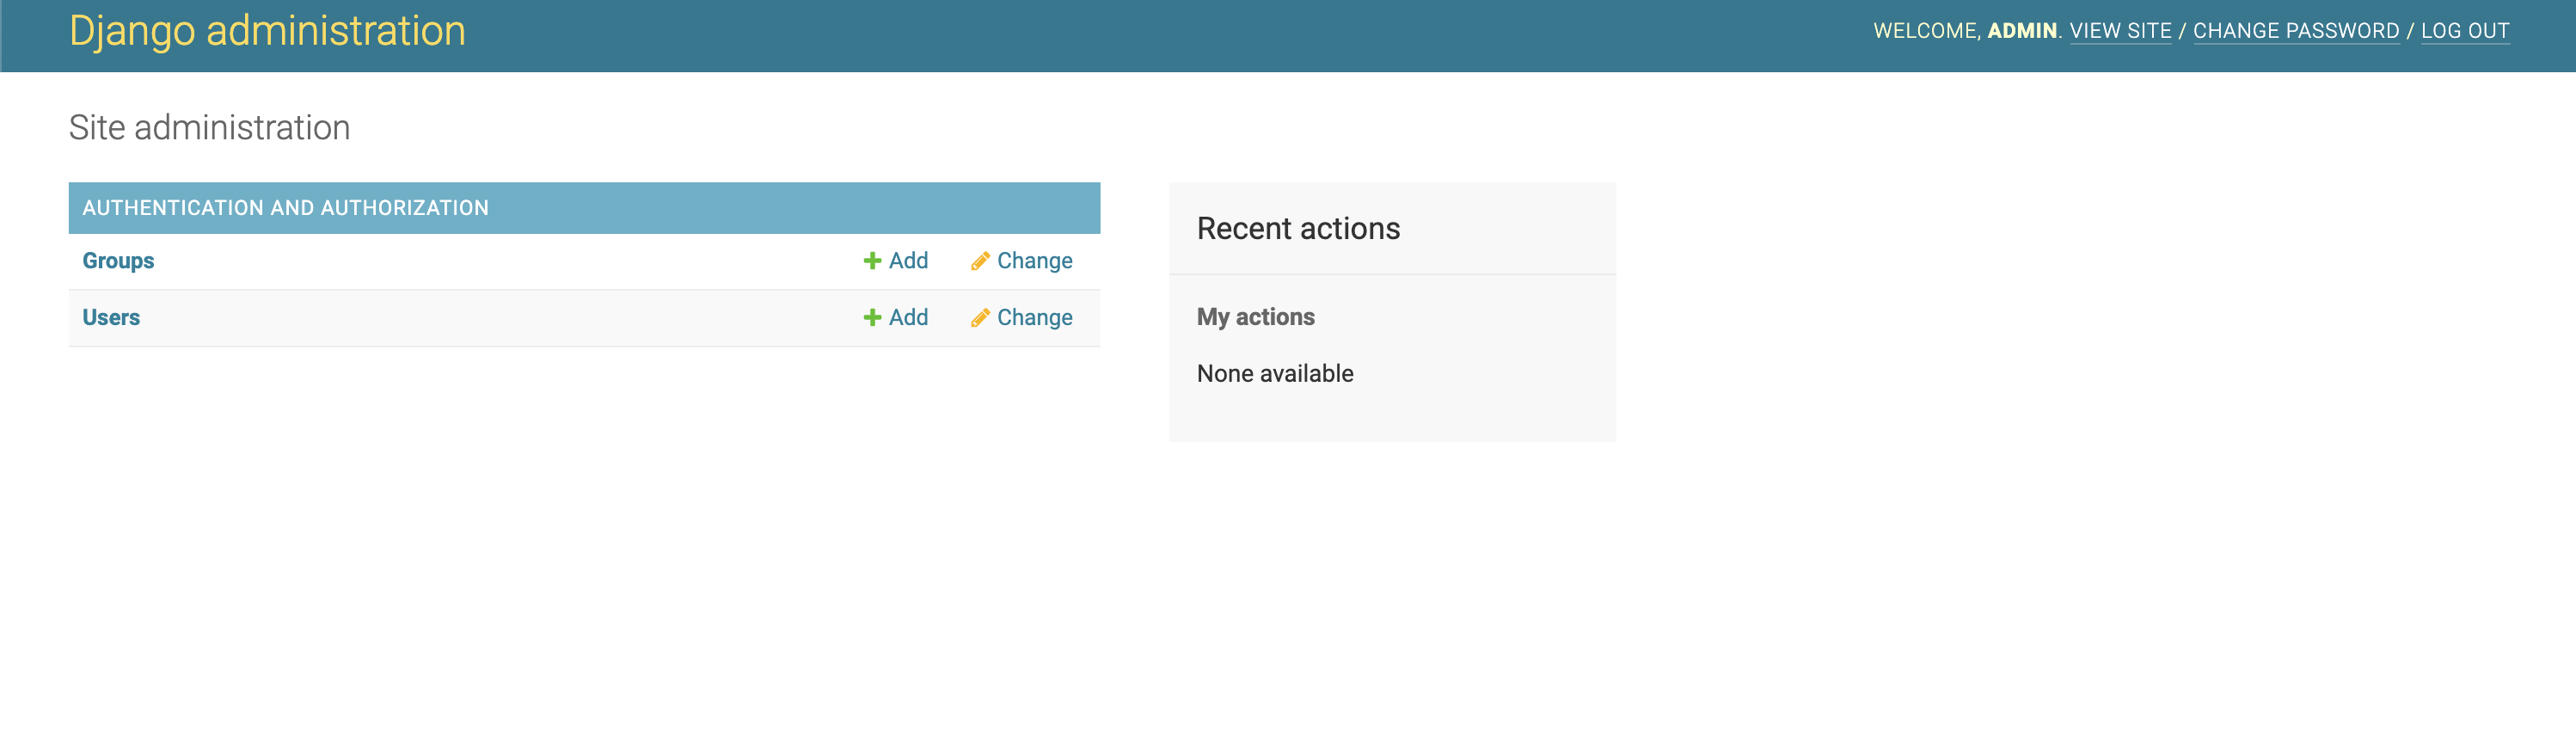This screenshot has height=743, width=2576.
Task: Click the green plus icon beside Users
Action: [872, 318]
